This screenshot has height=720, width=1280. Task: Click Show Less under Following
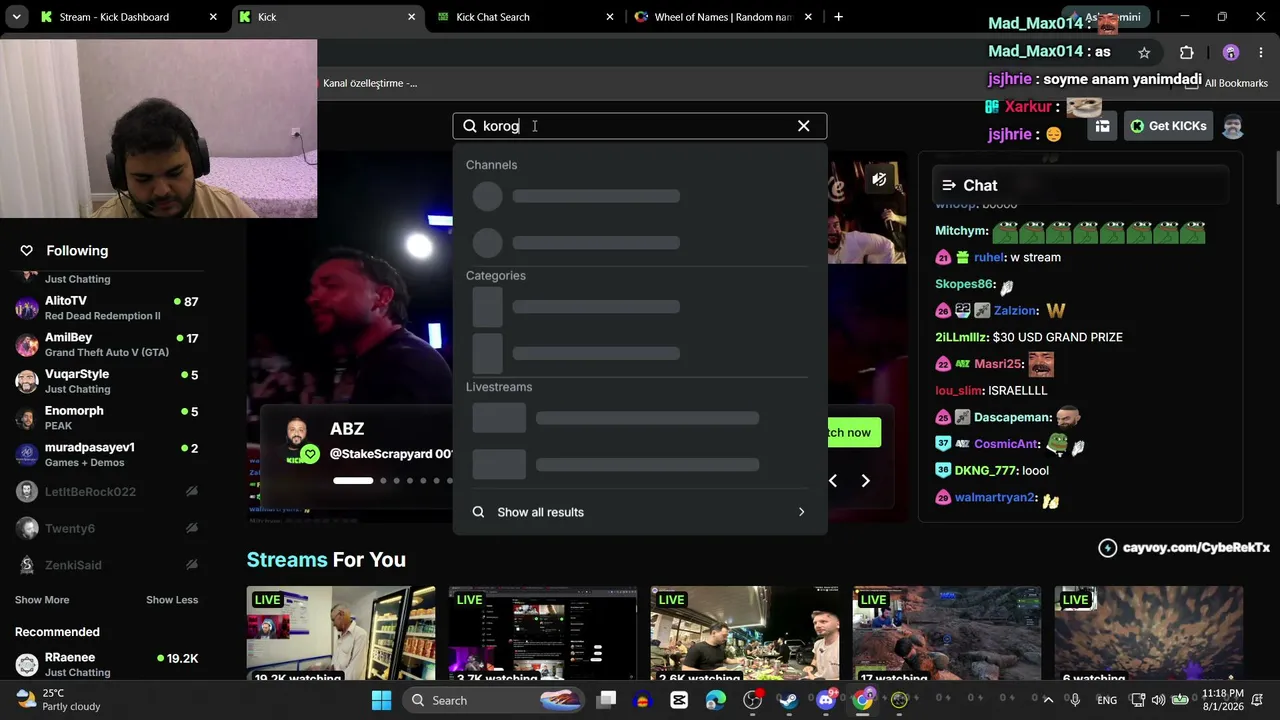point(172,600)
